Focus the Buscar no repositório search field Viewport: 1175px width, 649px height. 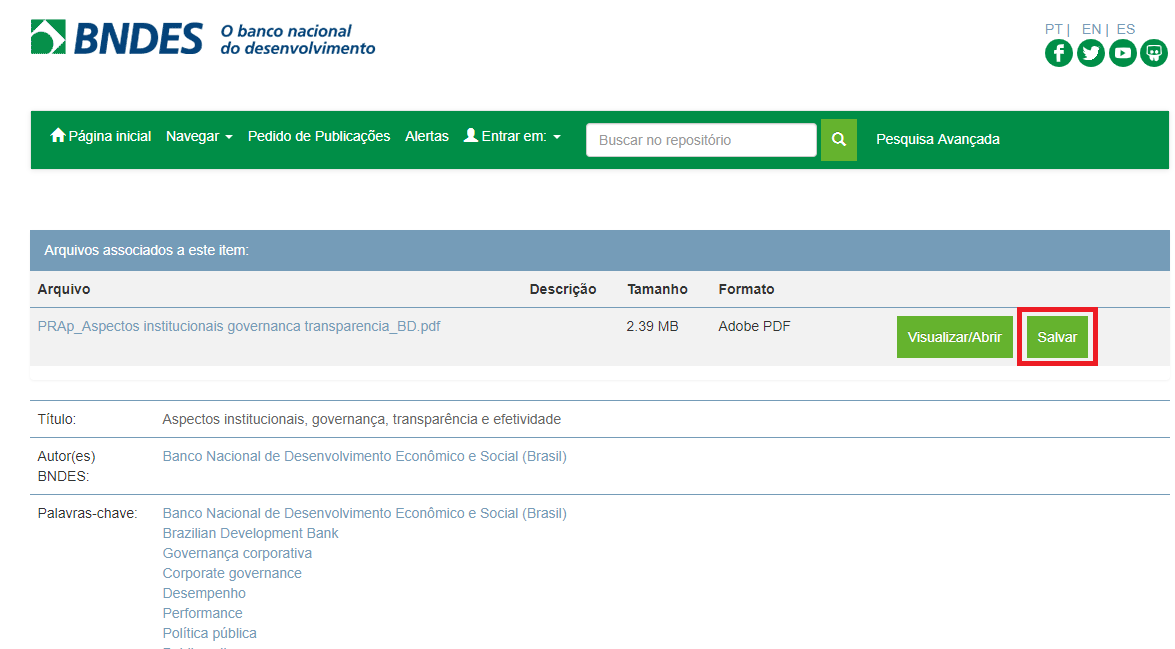(701, 140)
